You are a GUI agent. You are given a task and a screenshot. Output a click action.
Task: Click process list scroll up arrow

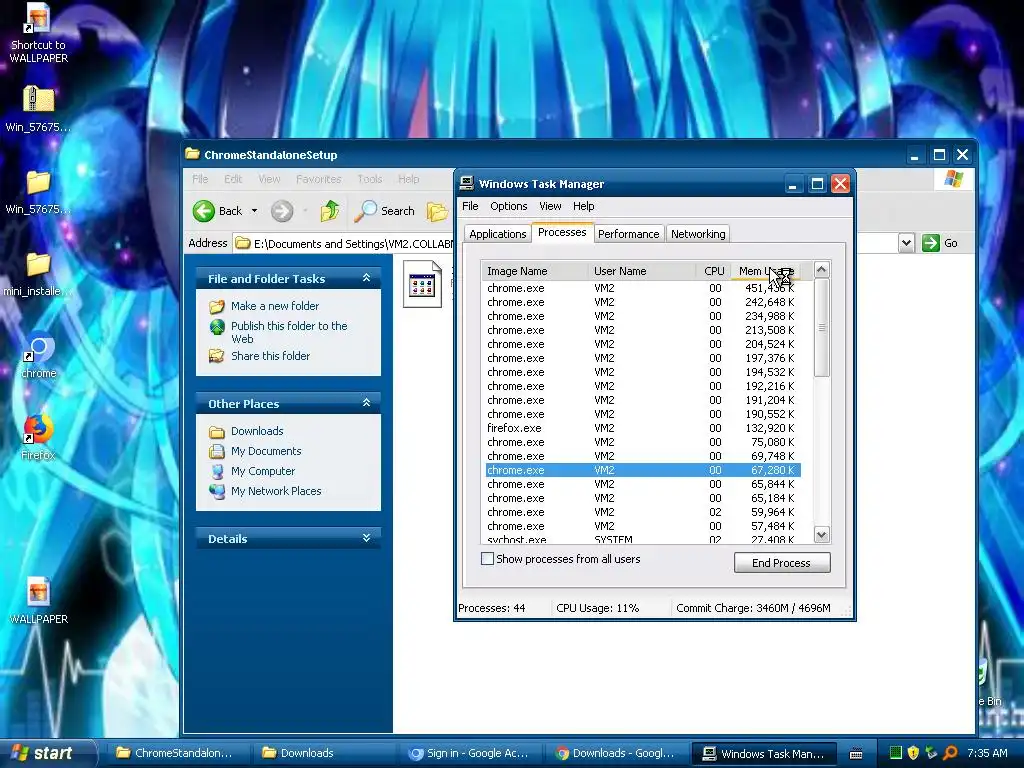(x=822, y=269)
